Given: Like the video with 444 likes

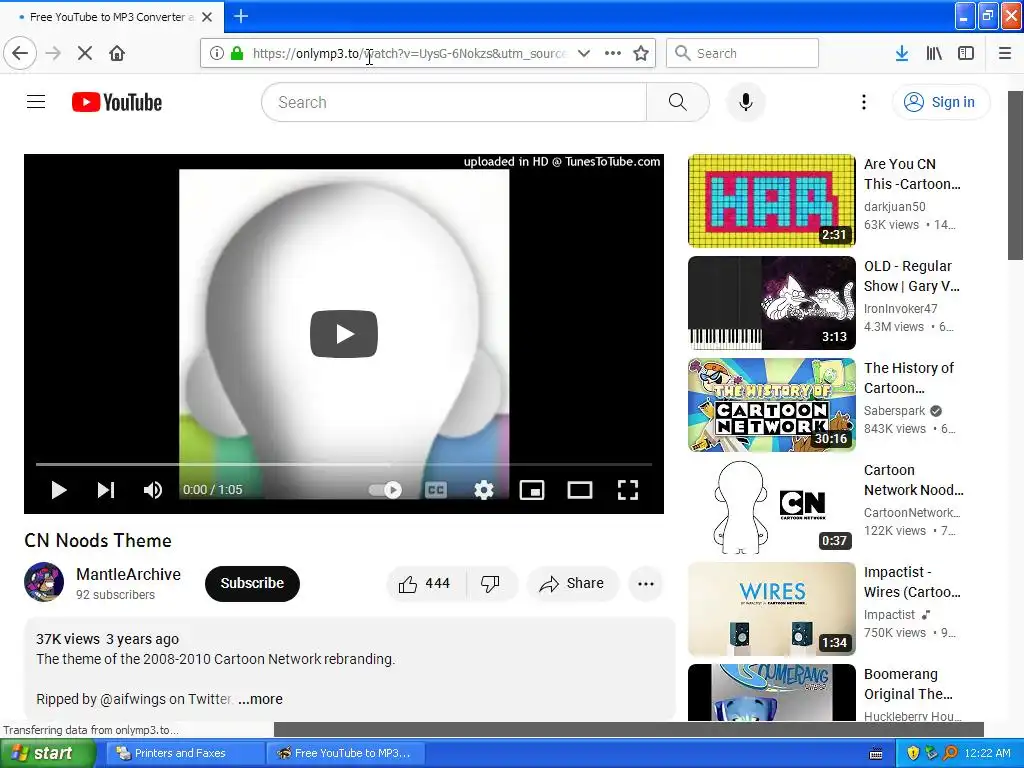Looking at the screenshot, I should pyautogui.click(x=425, y=583).
